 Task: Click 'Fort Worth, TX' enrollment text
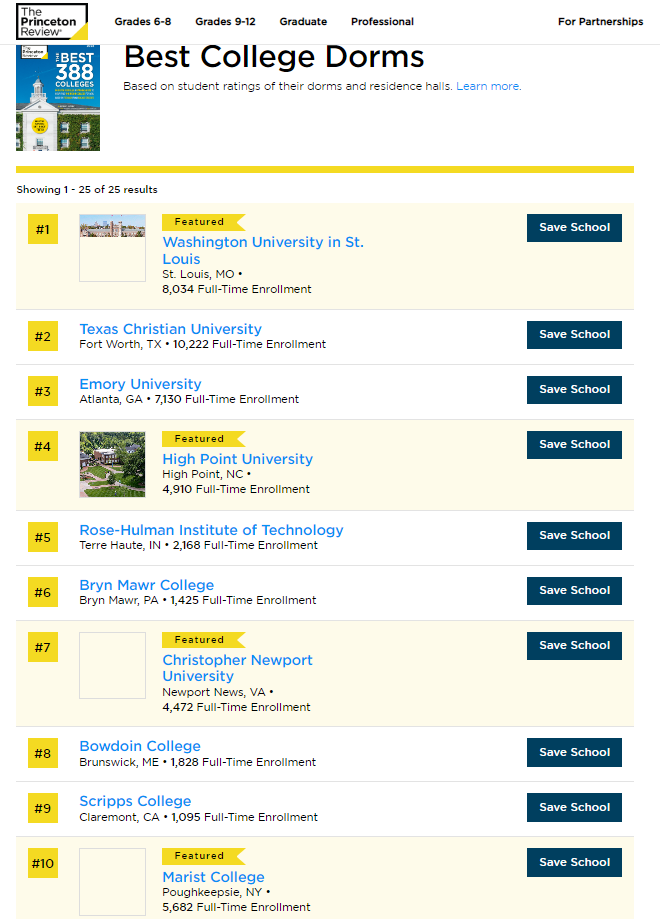[203, 344]
